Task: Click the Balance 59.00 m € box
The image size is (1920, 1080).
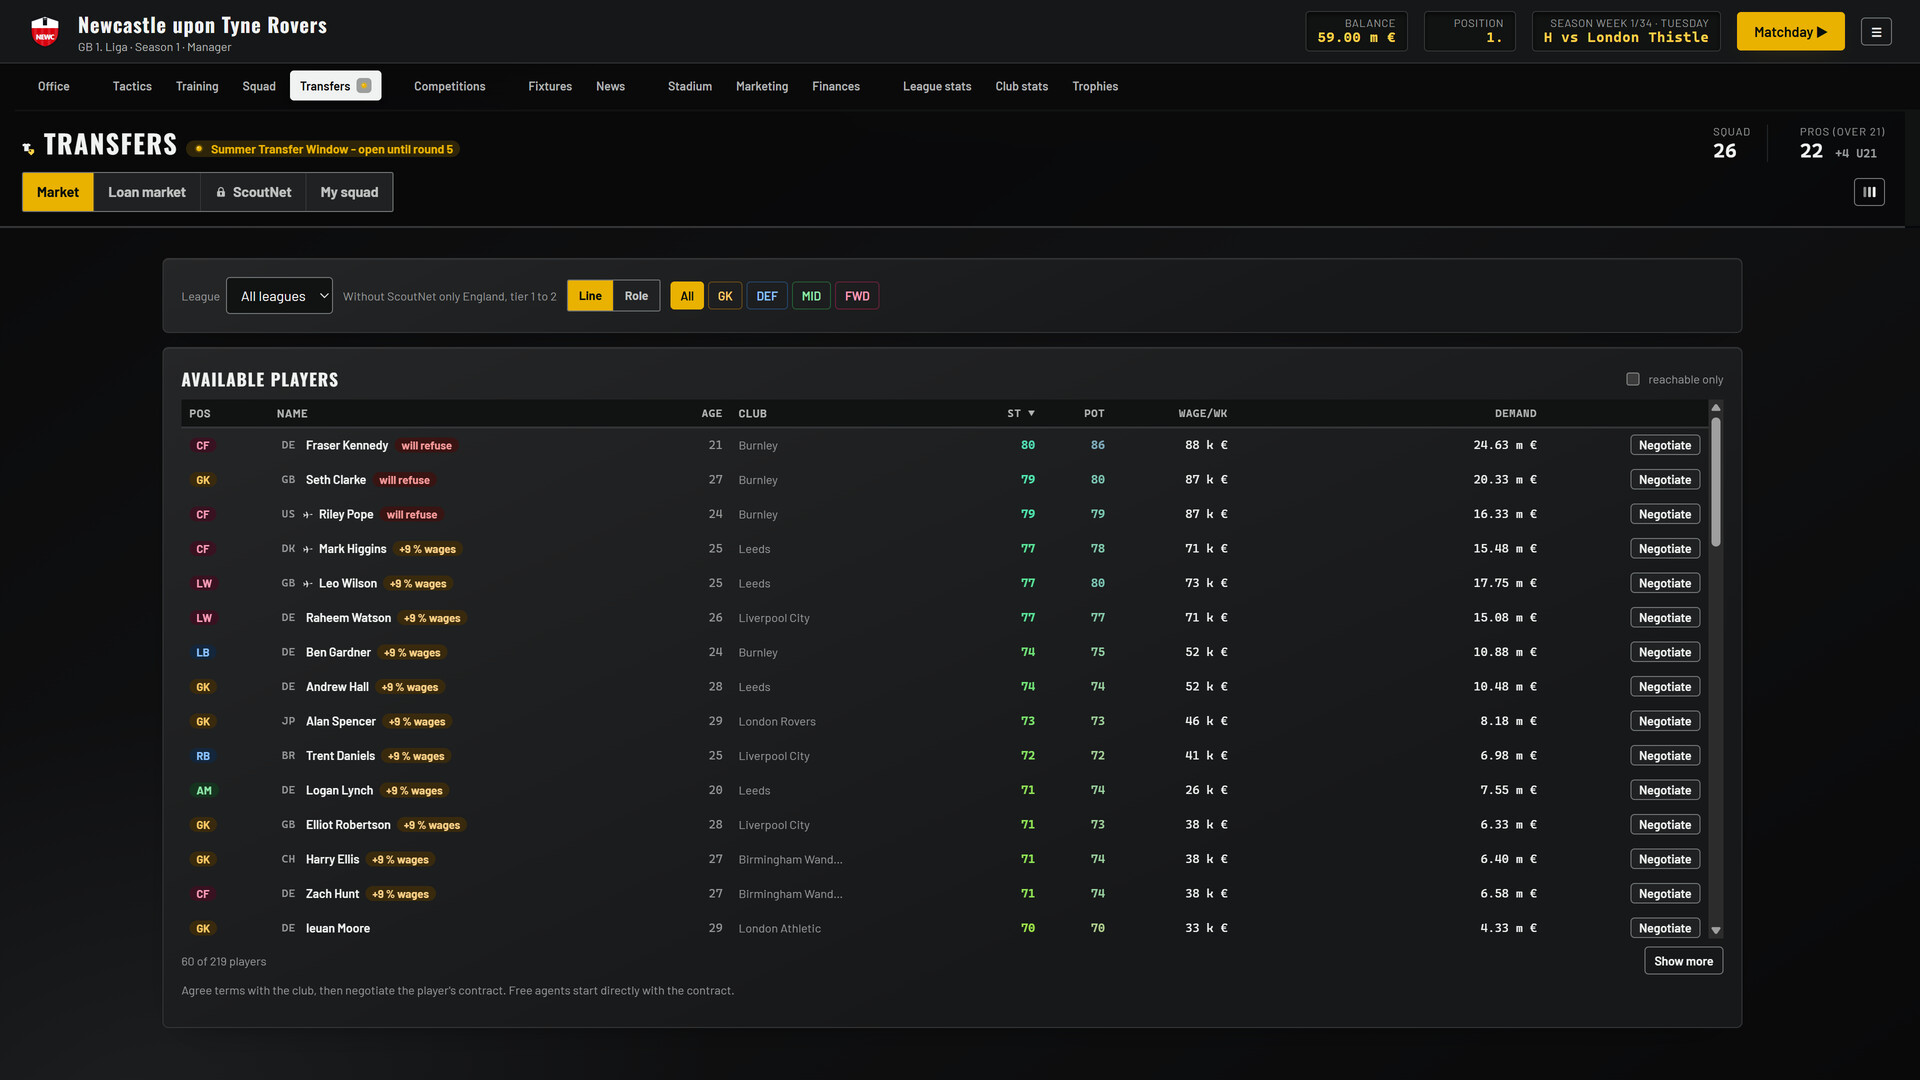Action: [x=1356, y=31]
